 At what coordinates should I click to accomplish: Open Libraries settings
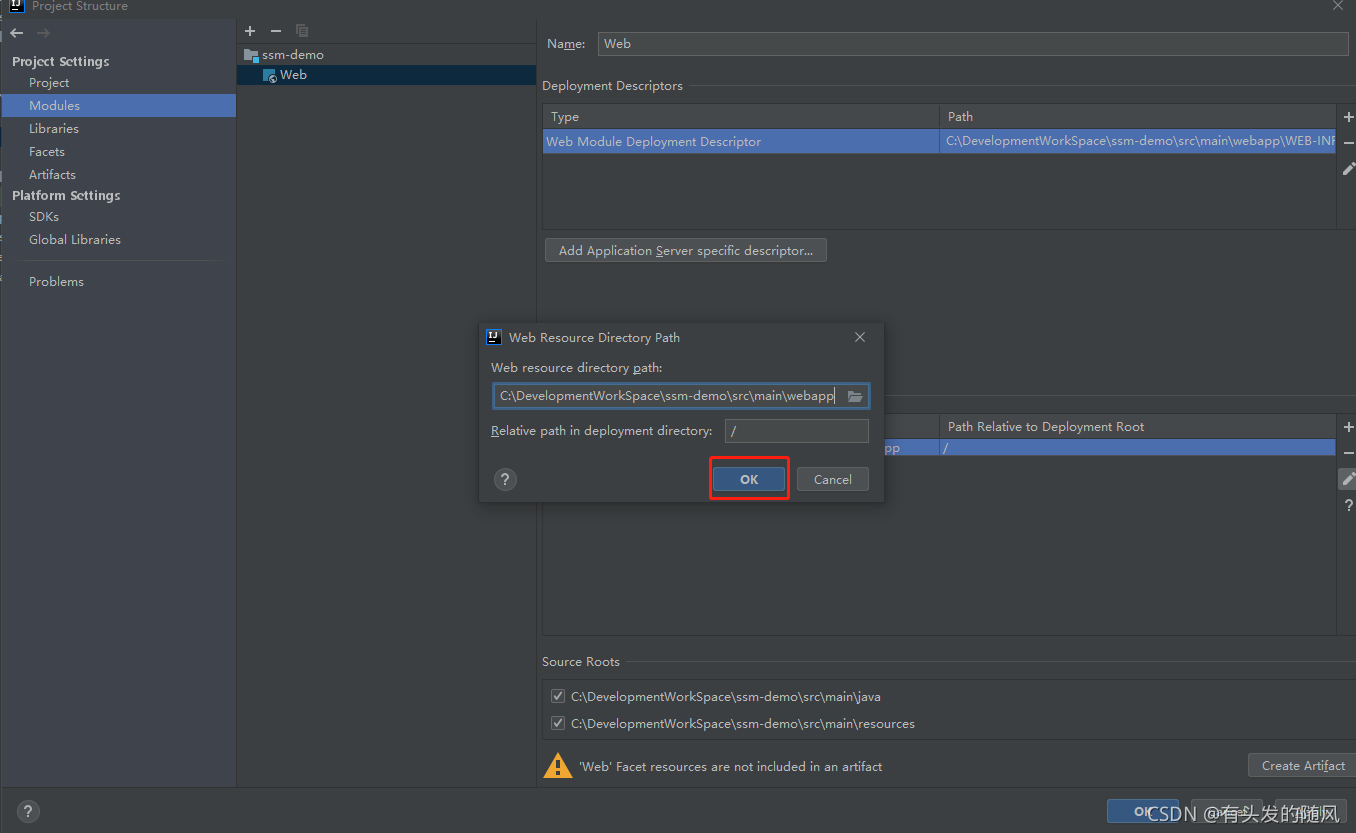coord(54,128)
